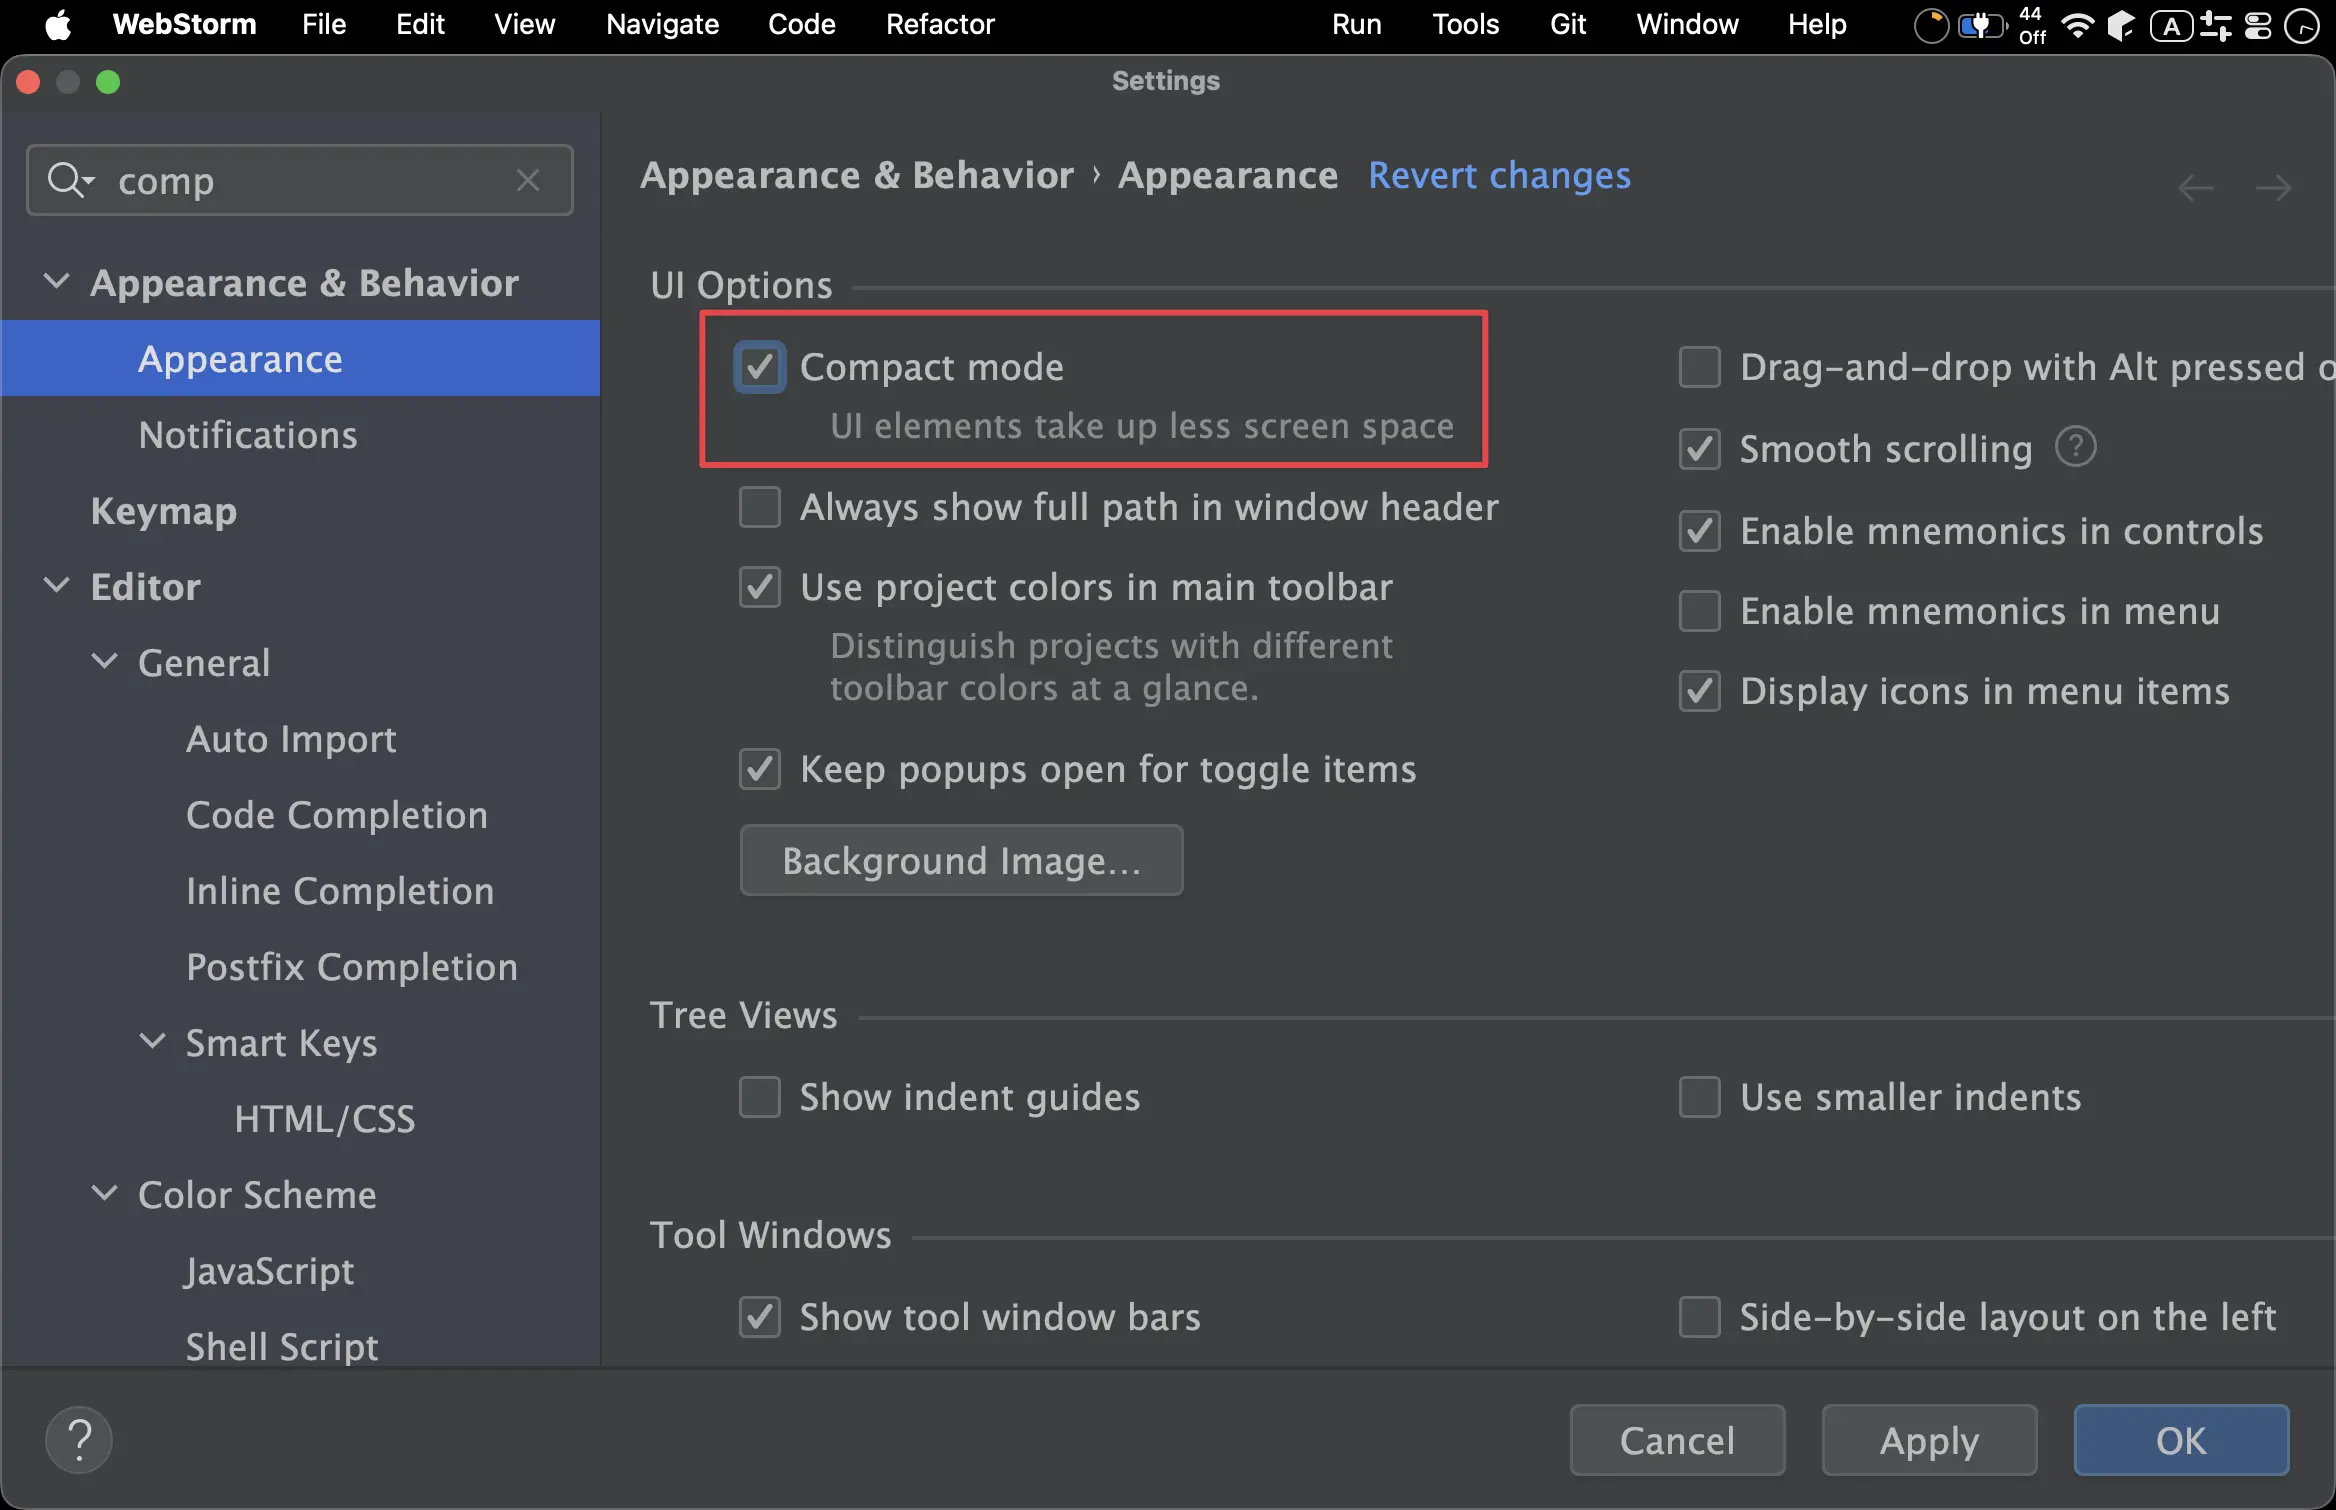
Task: Open the Git menu
Action: pyautogui.click(x=1568, y=24)
